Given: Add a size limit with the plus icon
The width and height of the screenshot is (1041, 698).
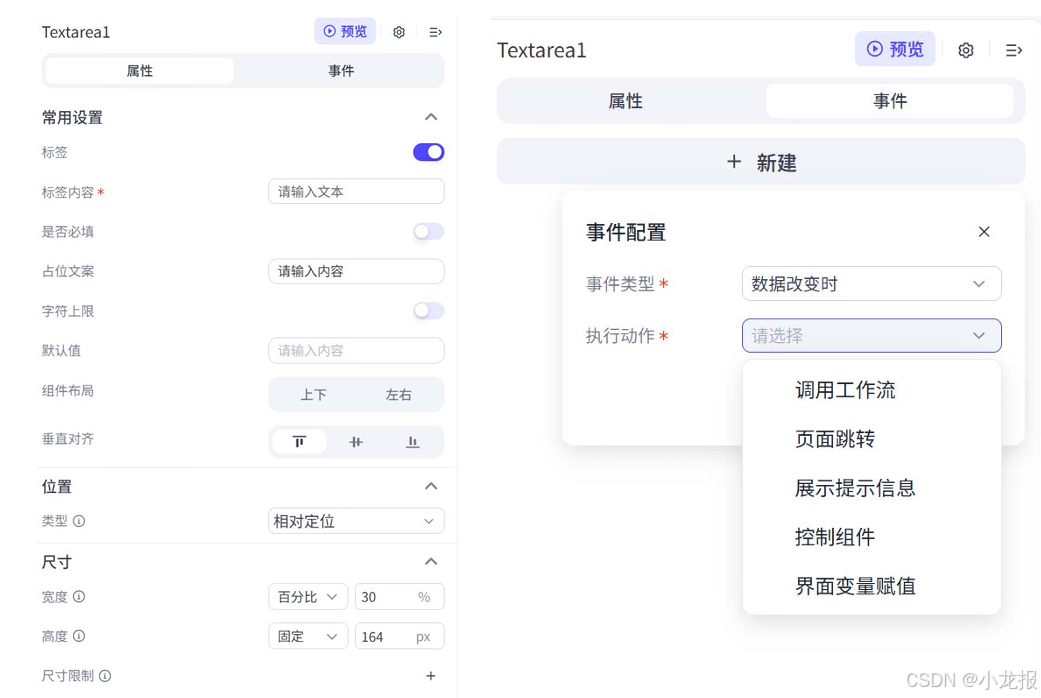Looking at the screenshot, I should point(431,675).
